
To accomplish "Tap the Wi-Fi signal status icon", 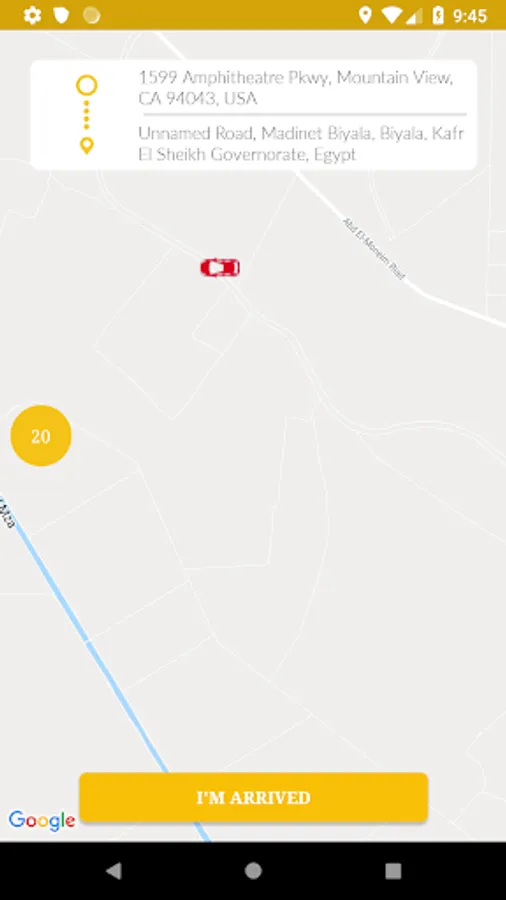I will point(392,15).
